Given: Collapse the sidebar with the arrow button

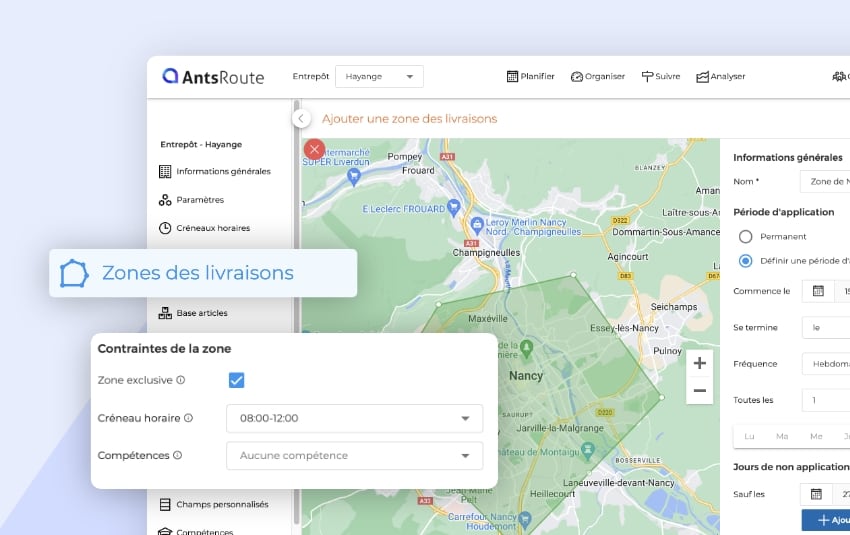Looking at the screenshot, I should [x=301, y=118].
